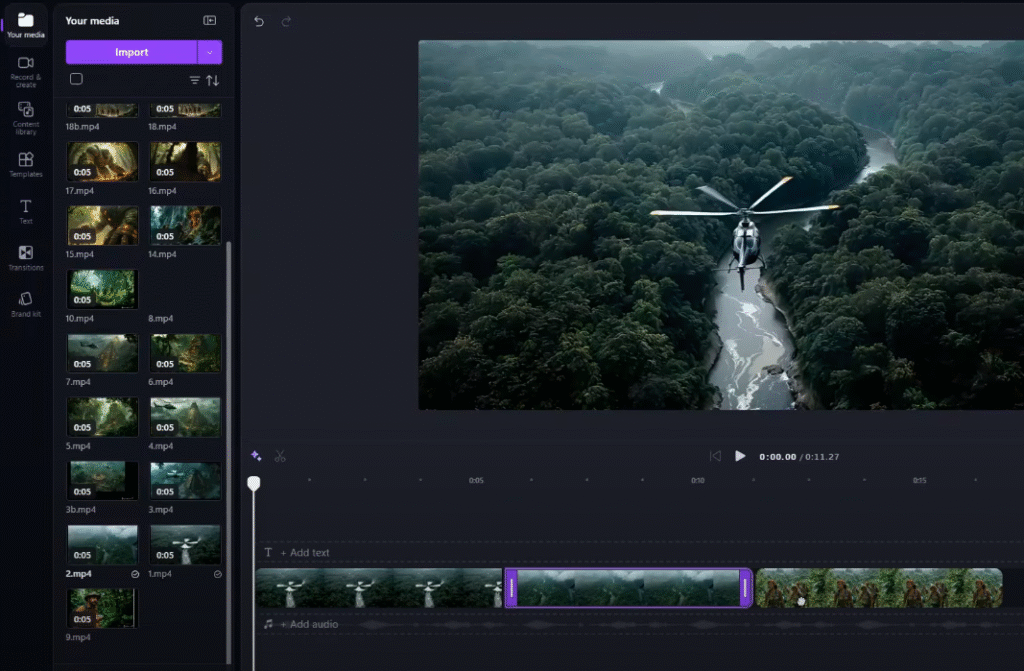
Task: Select the 15.mp4 media thumbnail
Action: (x=102, y=225)
